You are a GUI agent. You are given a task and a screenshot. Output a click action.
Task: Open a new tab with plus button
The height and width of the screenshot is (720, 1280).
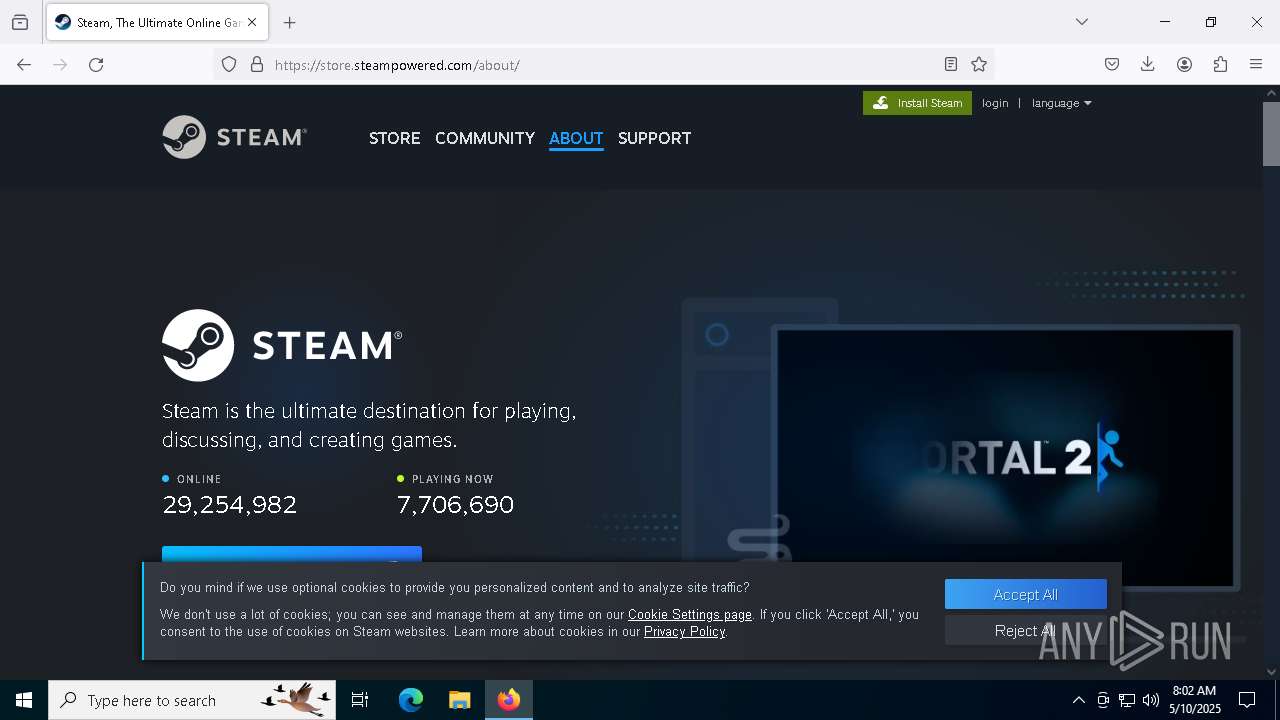(x=290, y=22)
